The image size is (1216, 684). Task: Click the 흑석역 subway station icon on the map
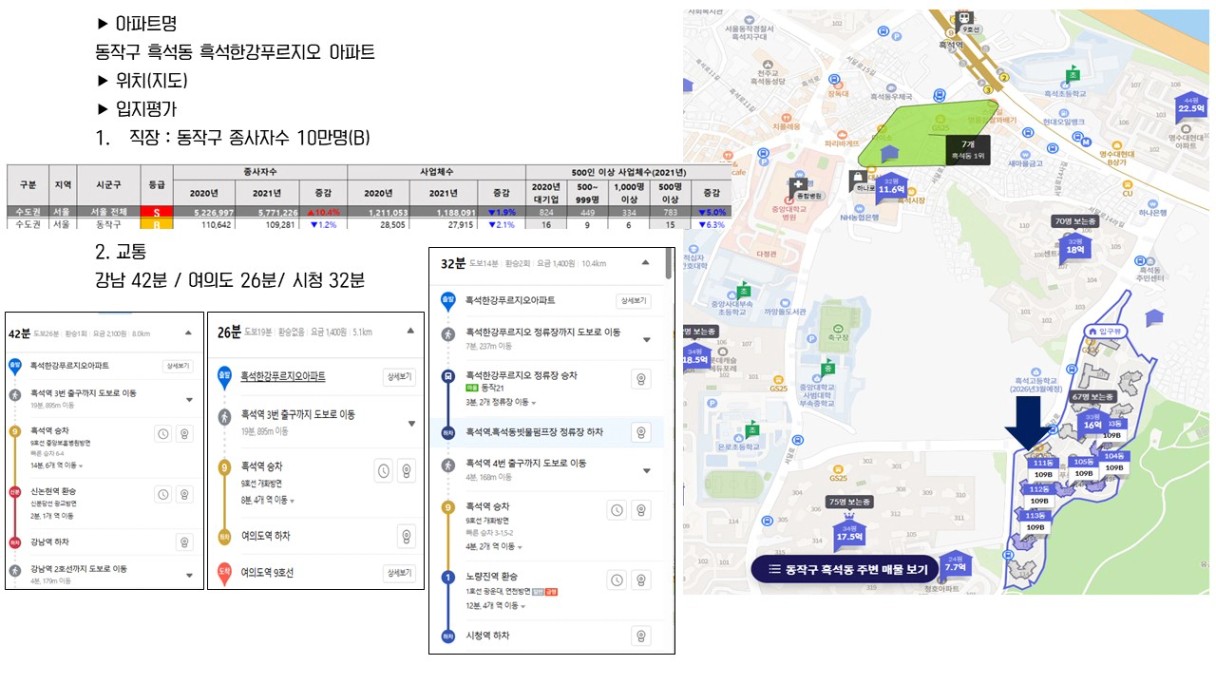point(964,18)
